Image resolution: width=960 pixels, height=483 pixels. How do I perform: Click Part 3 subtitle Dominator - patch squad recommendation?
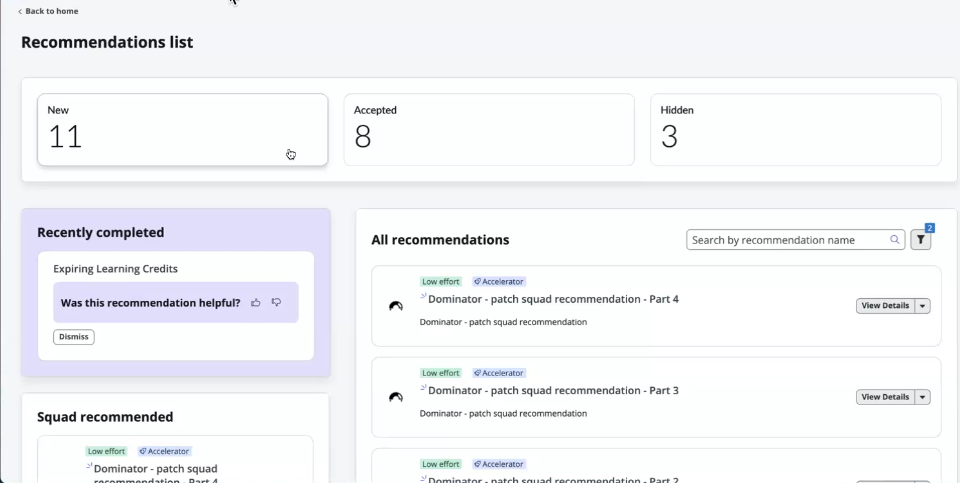(x=503, y=413)
